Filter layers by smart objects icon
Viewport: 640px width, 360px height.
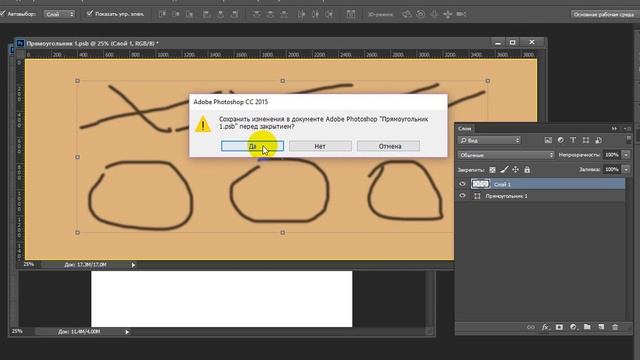(598, 140)
